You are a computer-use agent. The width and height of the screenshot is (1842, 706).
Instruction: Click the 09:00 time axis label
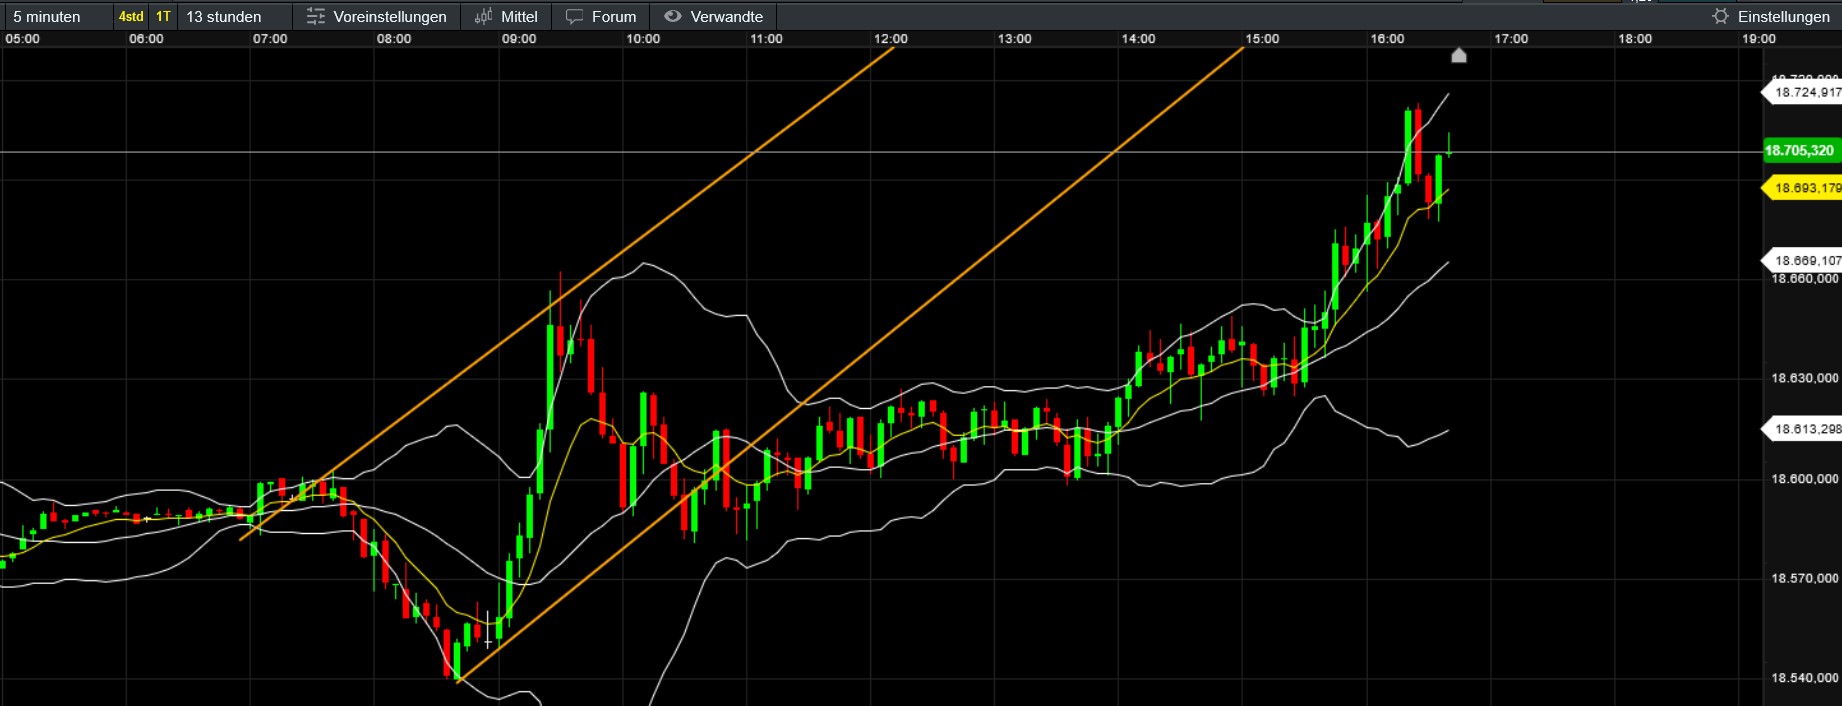coord(519,39)
